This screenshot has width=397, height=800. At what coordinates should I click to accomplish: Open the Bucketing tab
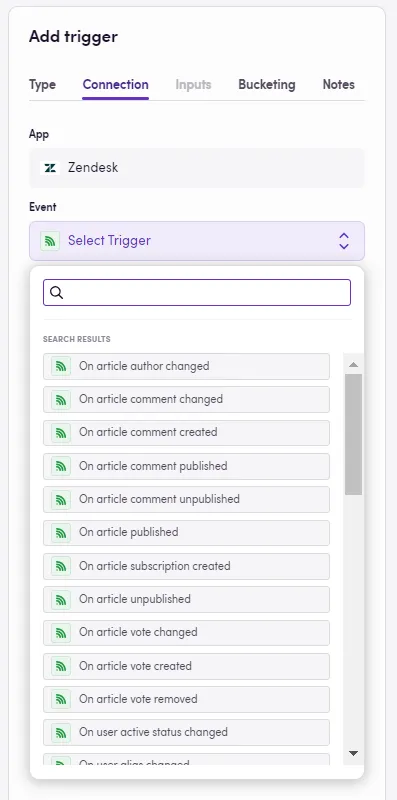click(x=267, y=85)
